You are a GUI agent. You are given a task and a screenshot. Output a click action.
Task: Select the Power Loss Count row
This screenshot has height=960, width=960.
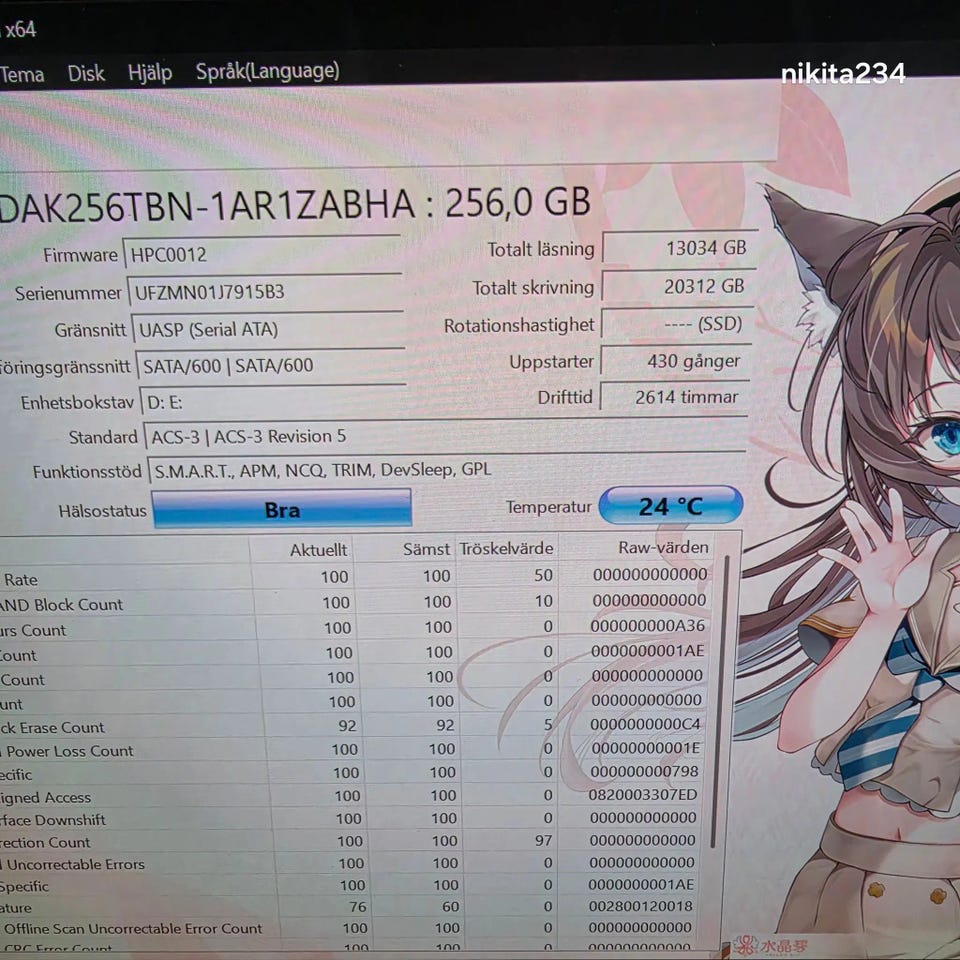coord(351,750)
